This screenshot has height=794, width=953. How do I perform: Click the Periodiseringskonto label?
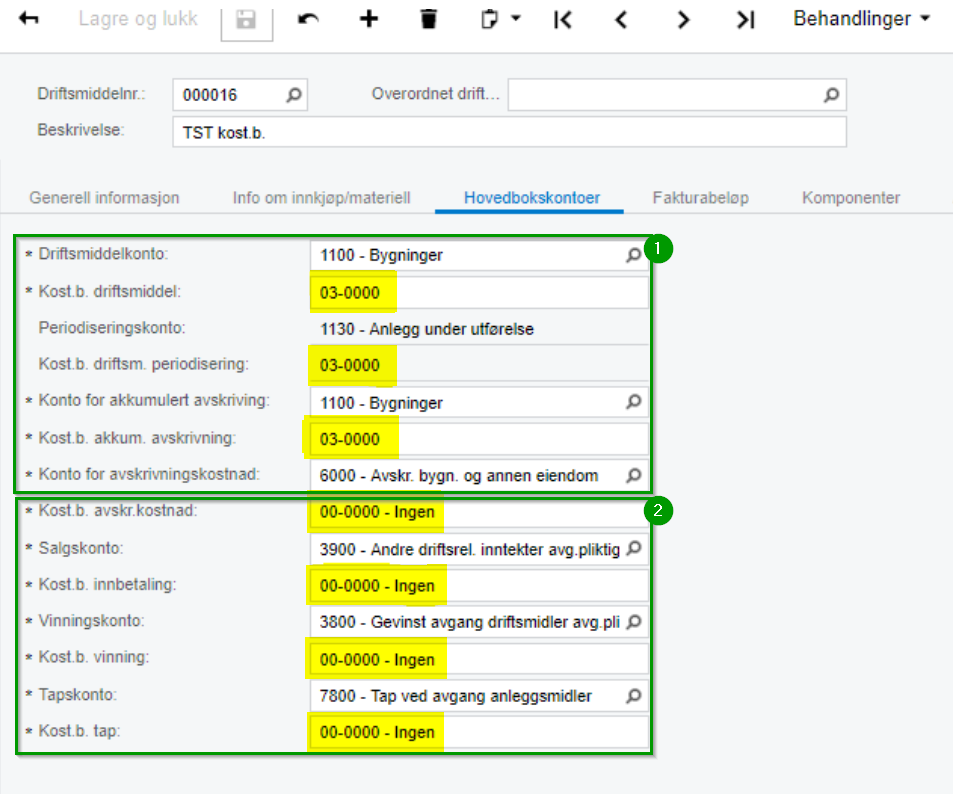(112, 328)
